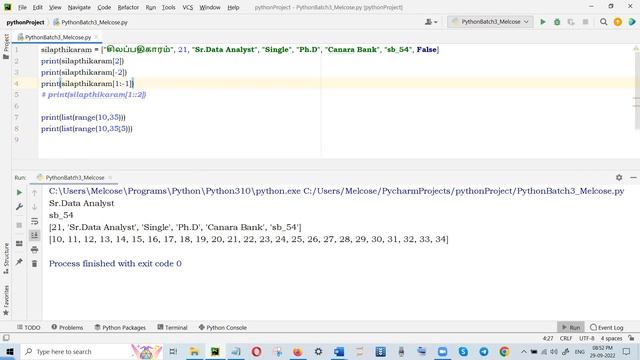
Task: Open the Window menu
Action: (210, 7)
